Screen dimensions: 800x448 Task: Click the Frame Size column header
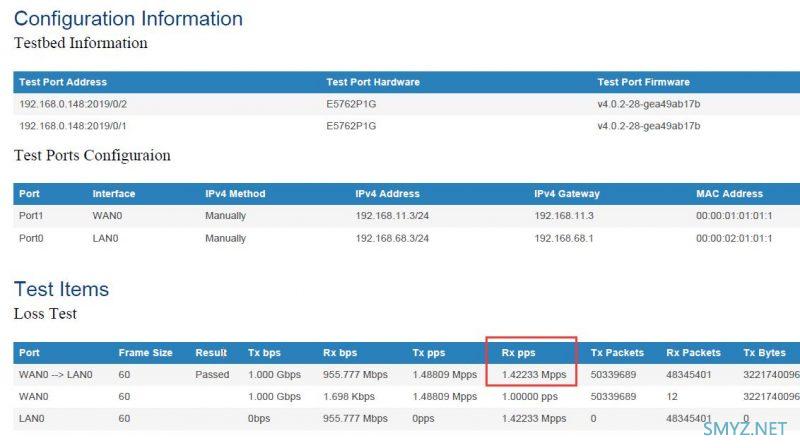145,353
